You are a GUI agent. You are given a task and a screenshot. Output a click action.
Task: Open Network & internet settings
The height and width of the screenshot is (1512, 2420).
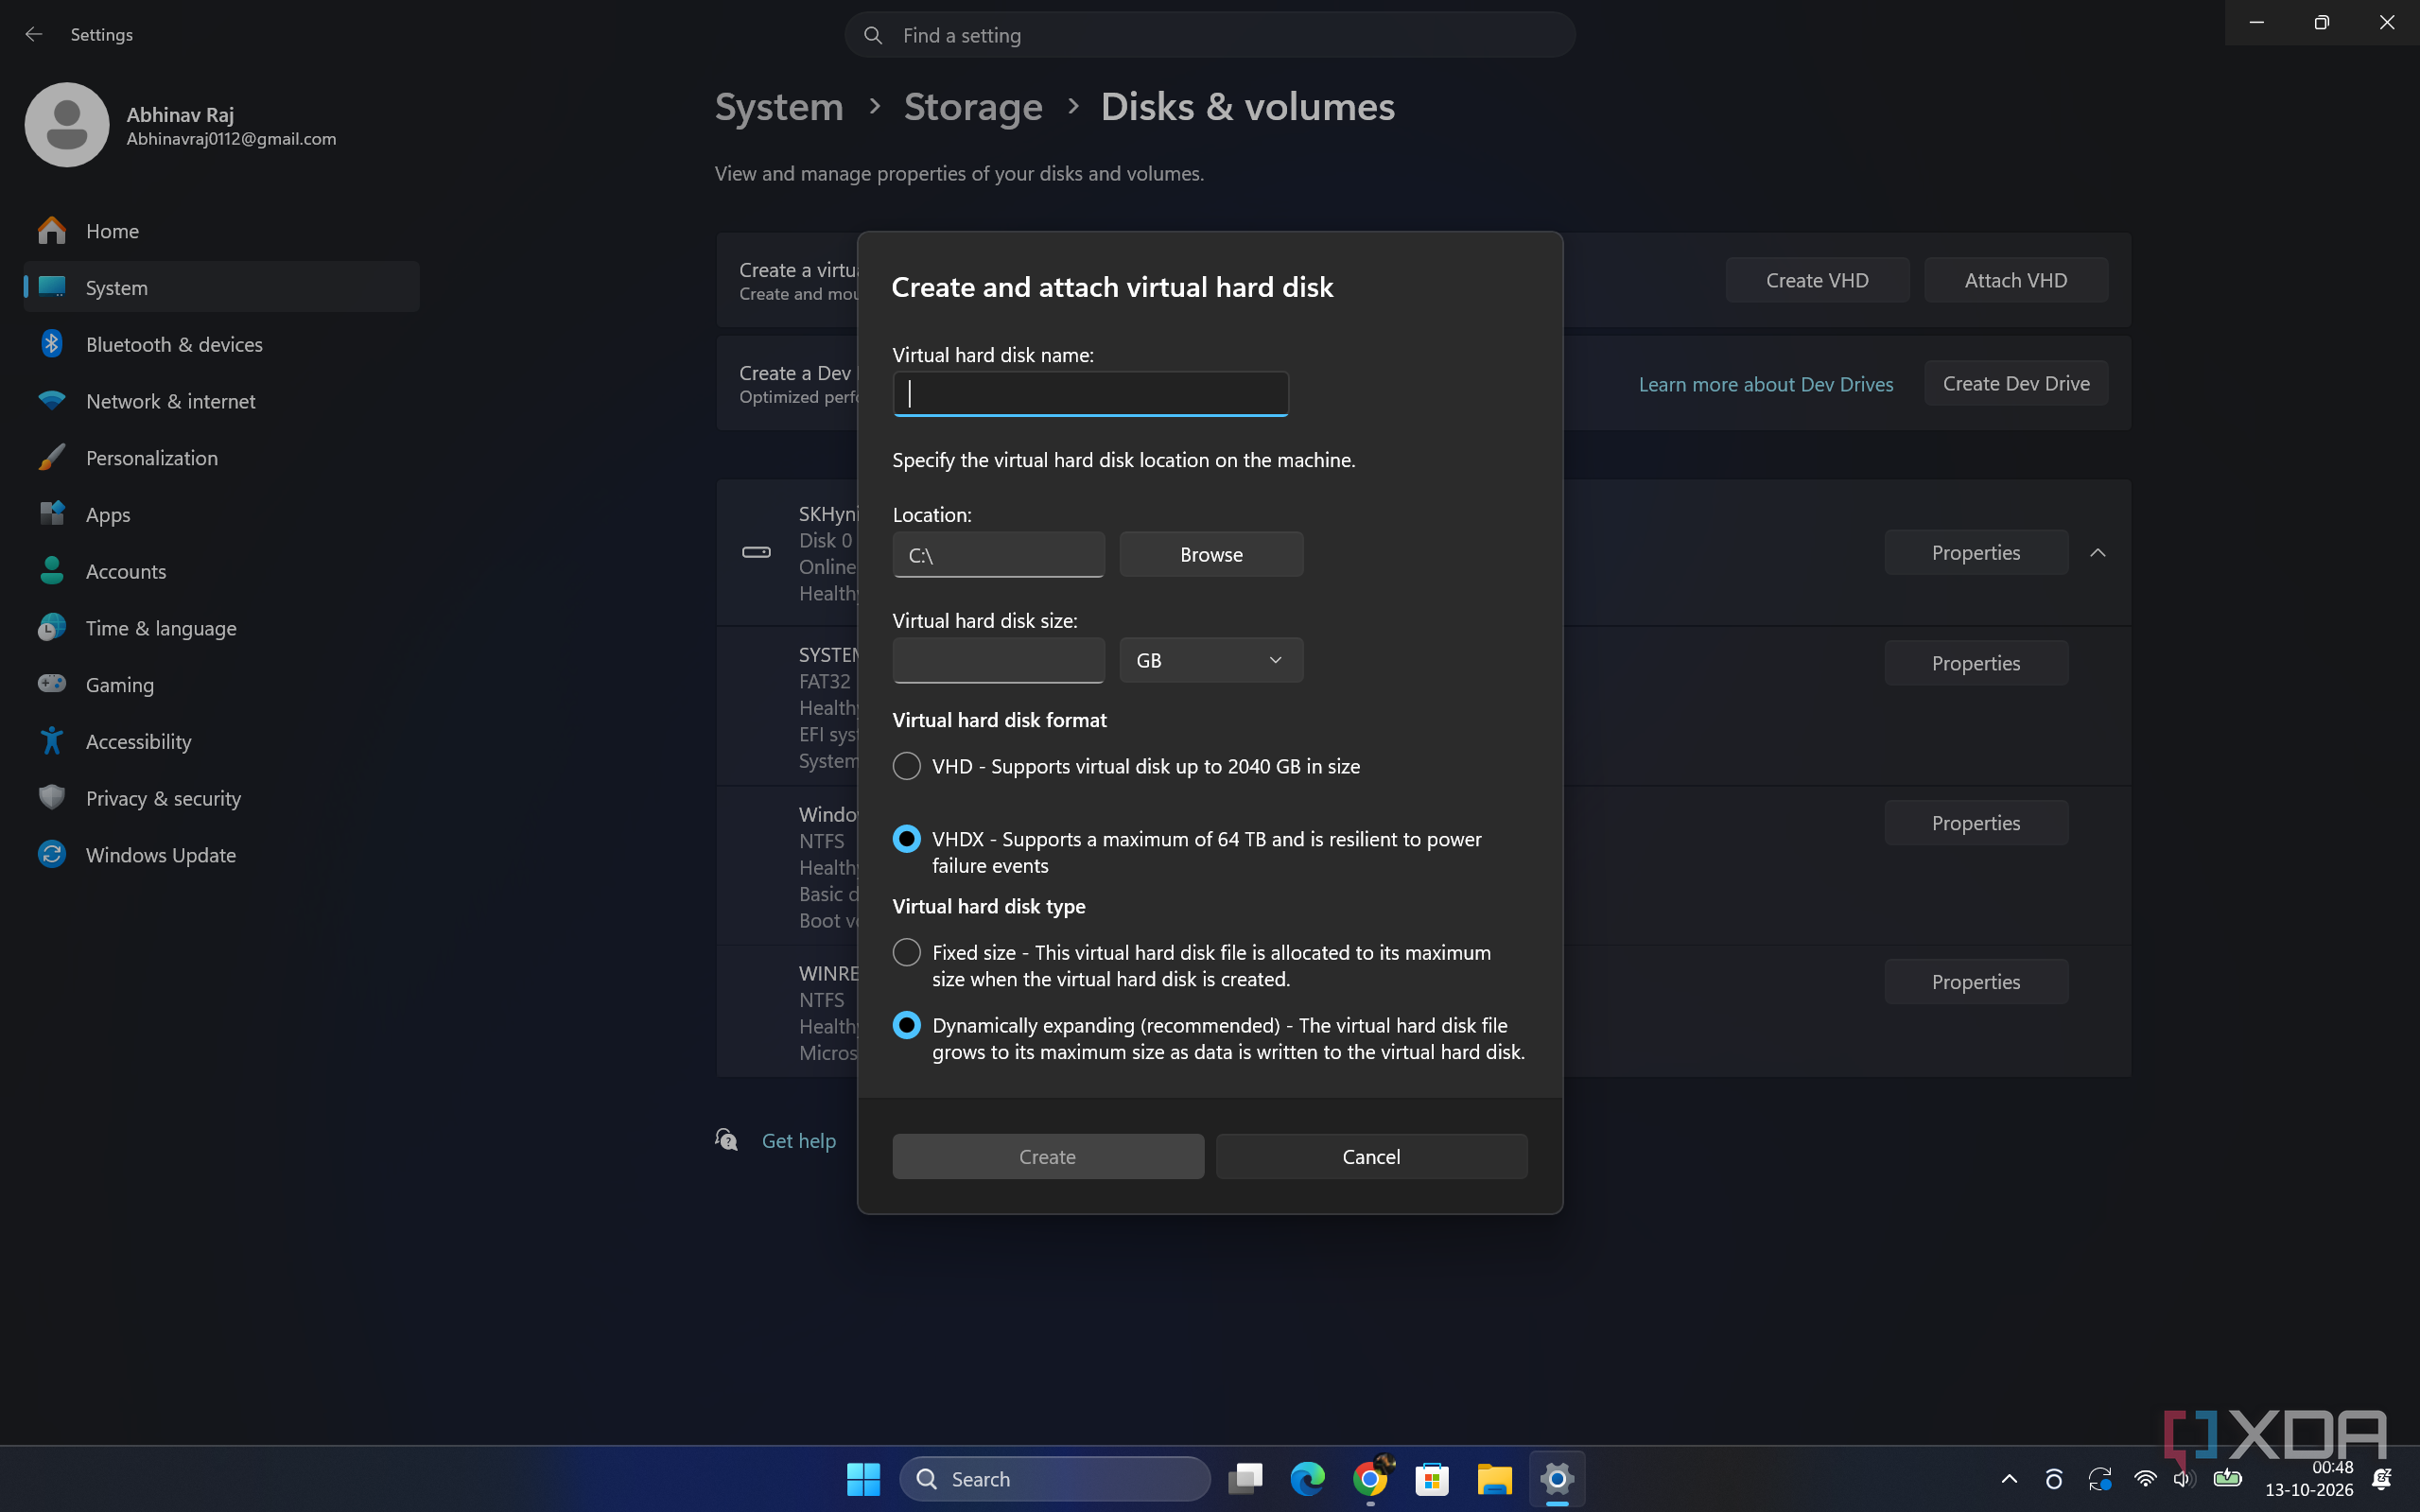click(x=221, y=401)
